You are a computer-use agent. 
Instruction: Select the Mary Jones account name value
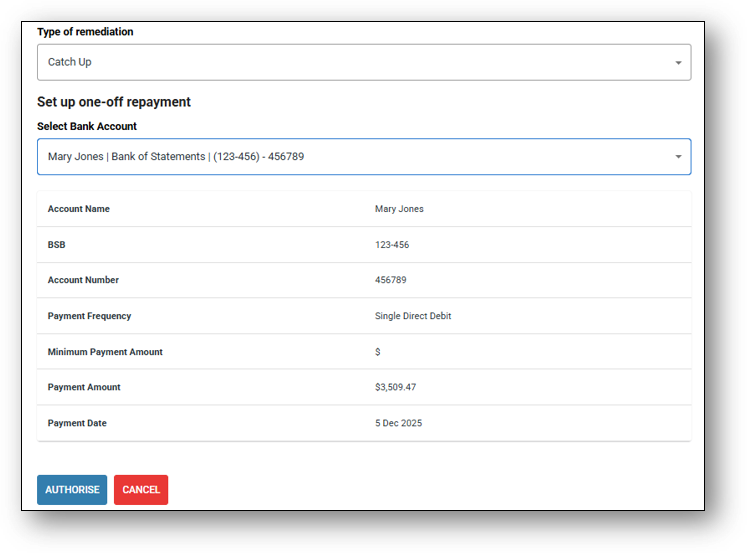pos(399,209)
